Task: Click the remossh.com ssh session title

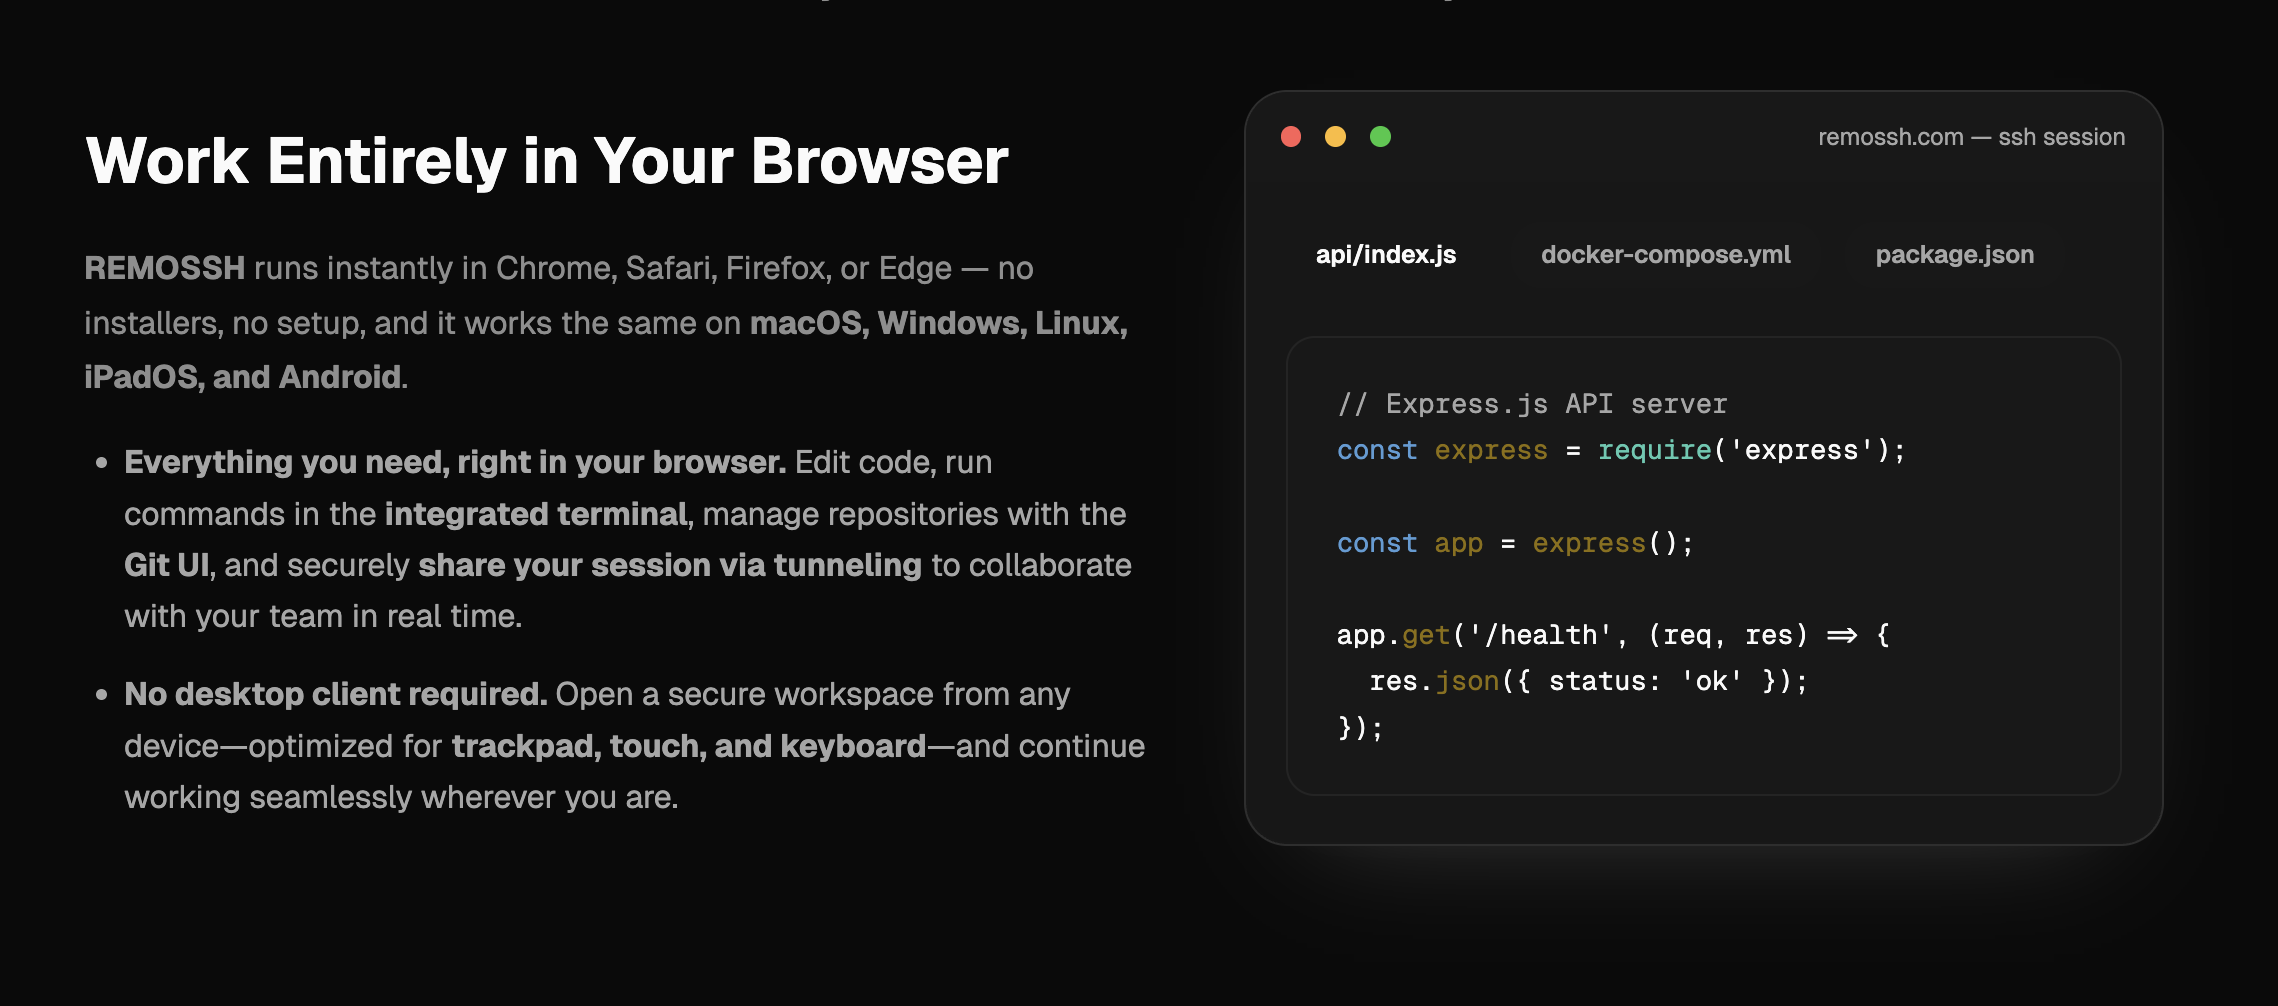Action: tap(1970, 137)
